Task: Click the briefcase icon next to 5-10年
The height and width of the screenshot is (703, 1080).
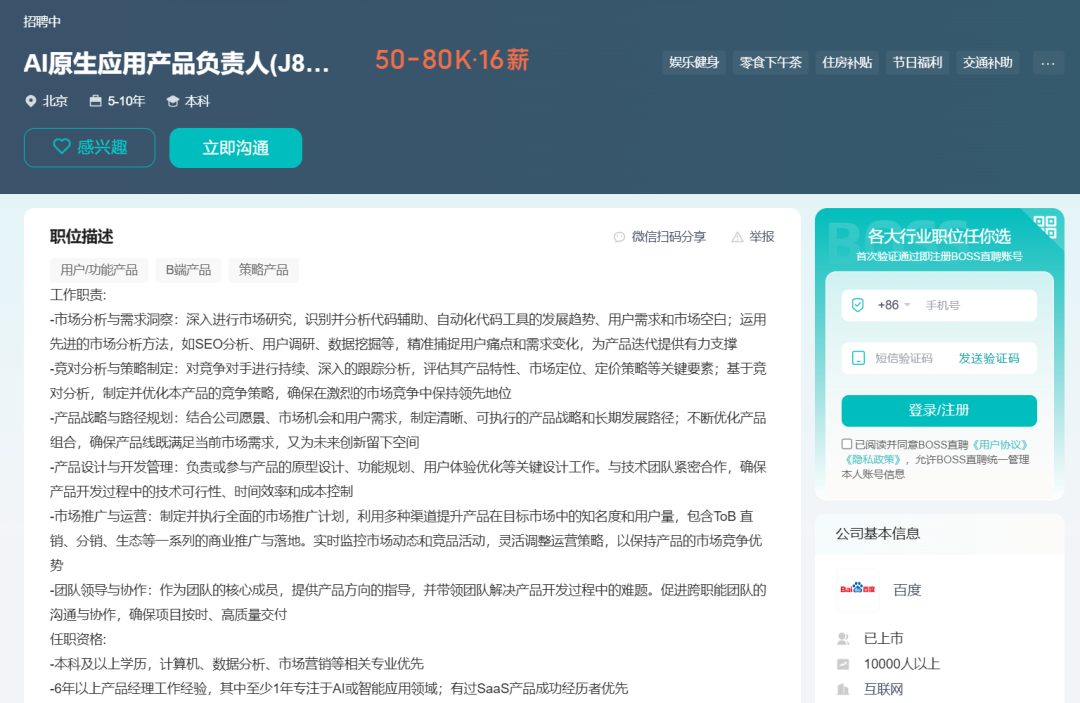Action: 96,101
